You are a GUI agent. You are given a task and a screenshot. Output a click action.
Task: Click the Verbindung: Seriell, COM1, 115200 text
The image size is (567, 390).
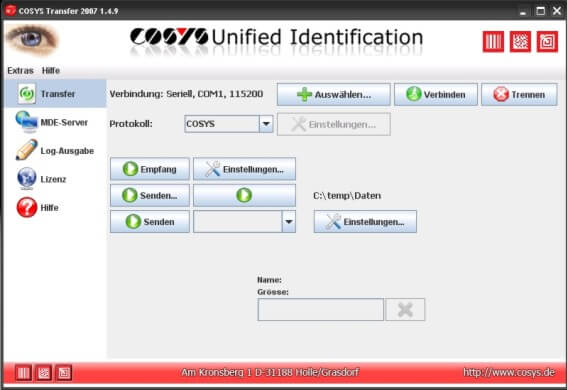click(186, 94)
